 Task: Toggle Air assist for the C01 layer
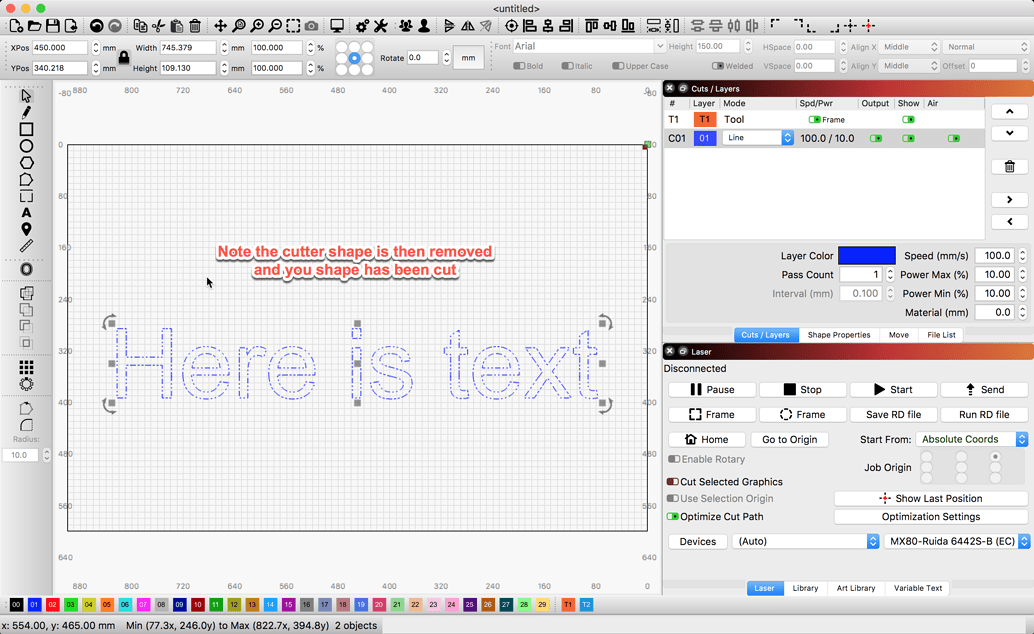pyautogui.click(x=954, y=139)
